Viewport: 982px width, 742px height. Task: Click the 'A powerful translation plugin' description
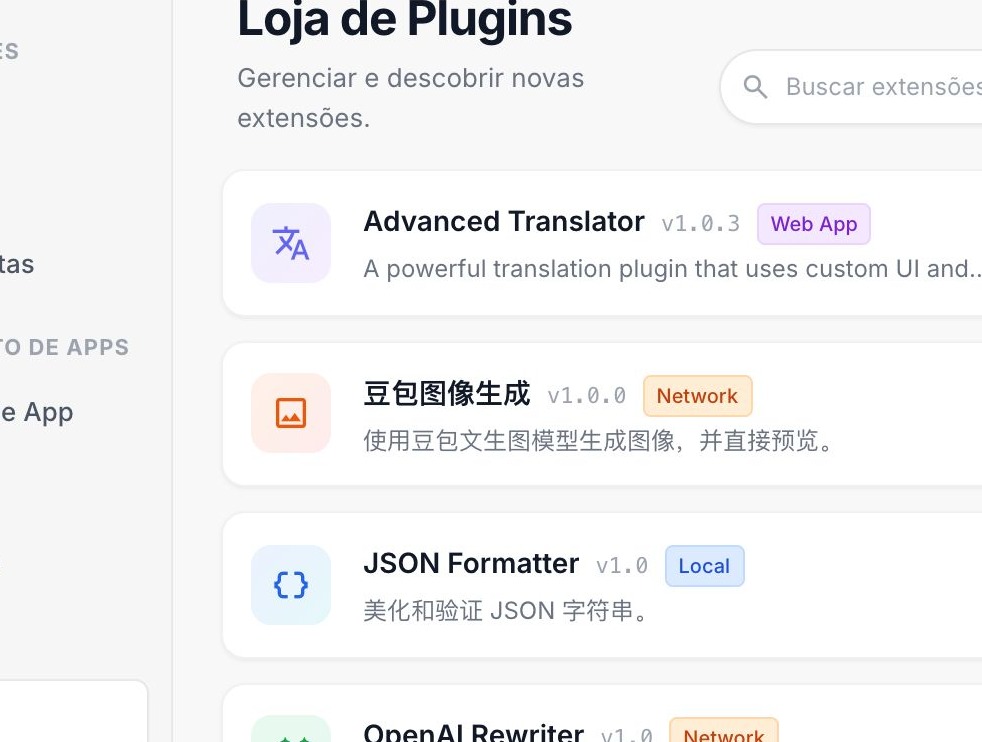[x=673, y=269]
